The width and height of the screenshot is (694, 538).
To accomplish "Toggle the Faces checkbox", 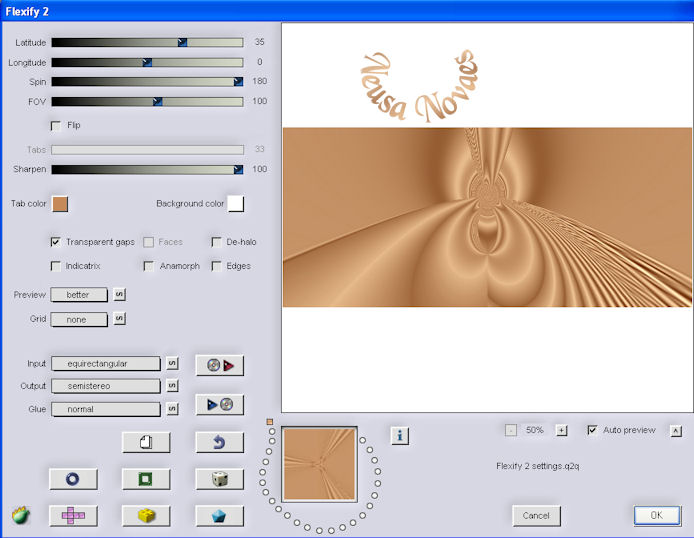I will [x=149, y=242].
